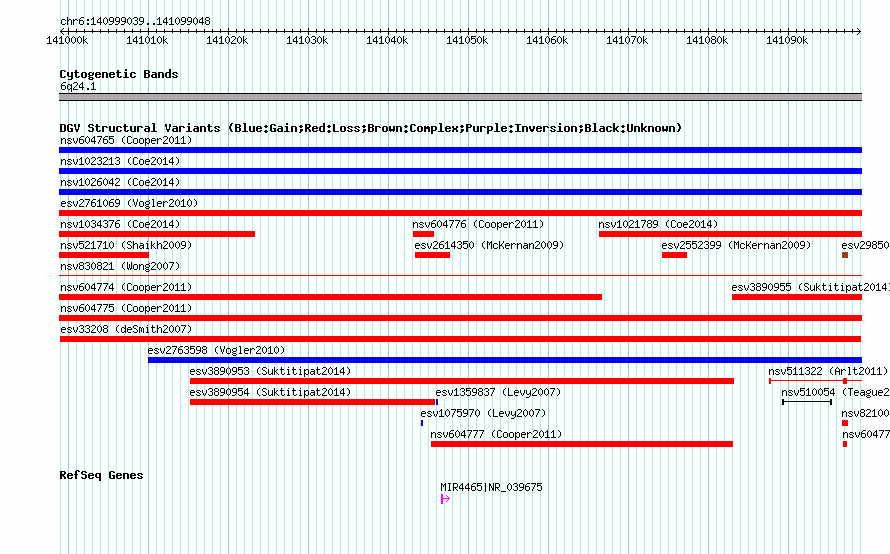Click the nsv1023213 (Coe2014) variant bar
The height and width of the screenshot is (554, 890).
click(460, 171)
